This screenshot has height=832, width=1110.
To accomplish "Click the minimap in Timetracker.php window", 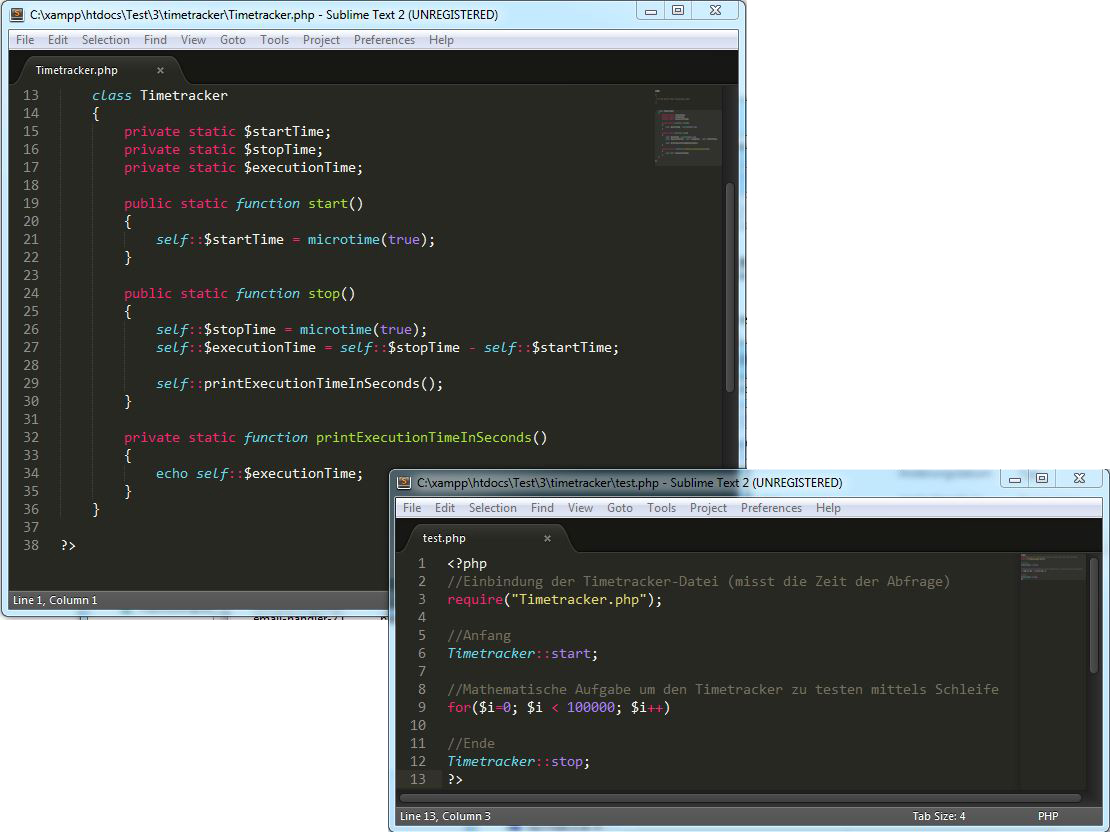I will tap(687, 127).
